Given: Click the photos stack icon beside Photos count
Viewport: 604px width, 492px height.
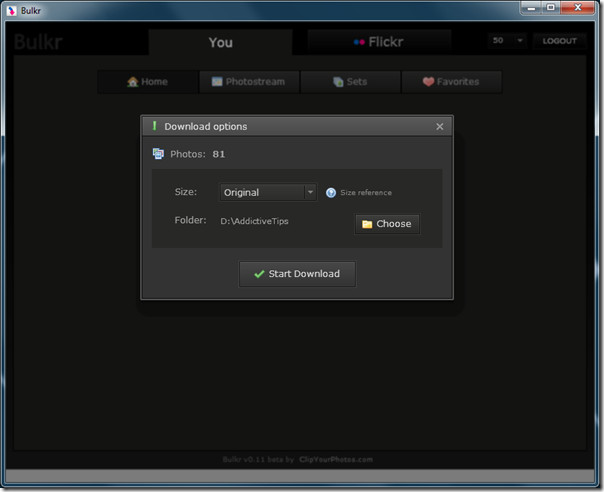Looking at the screenshot, I should coord(158,154).
